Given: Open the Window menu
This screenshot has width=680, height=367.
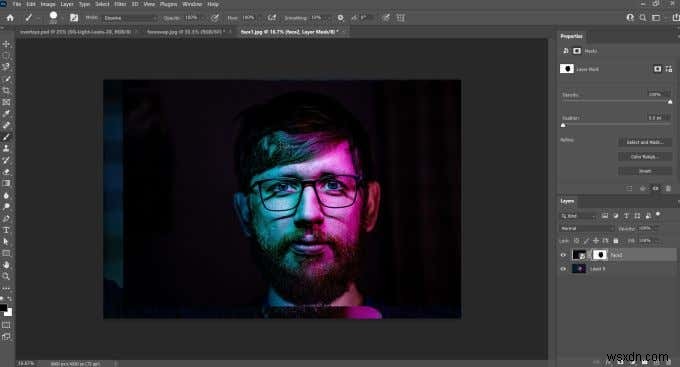Looking at the screenshot, I should click(x=192, y=4).
